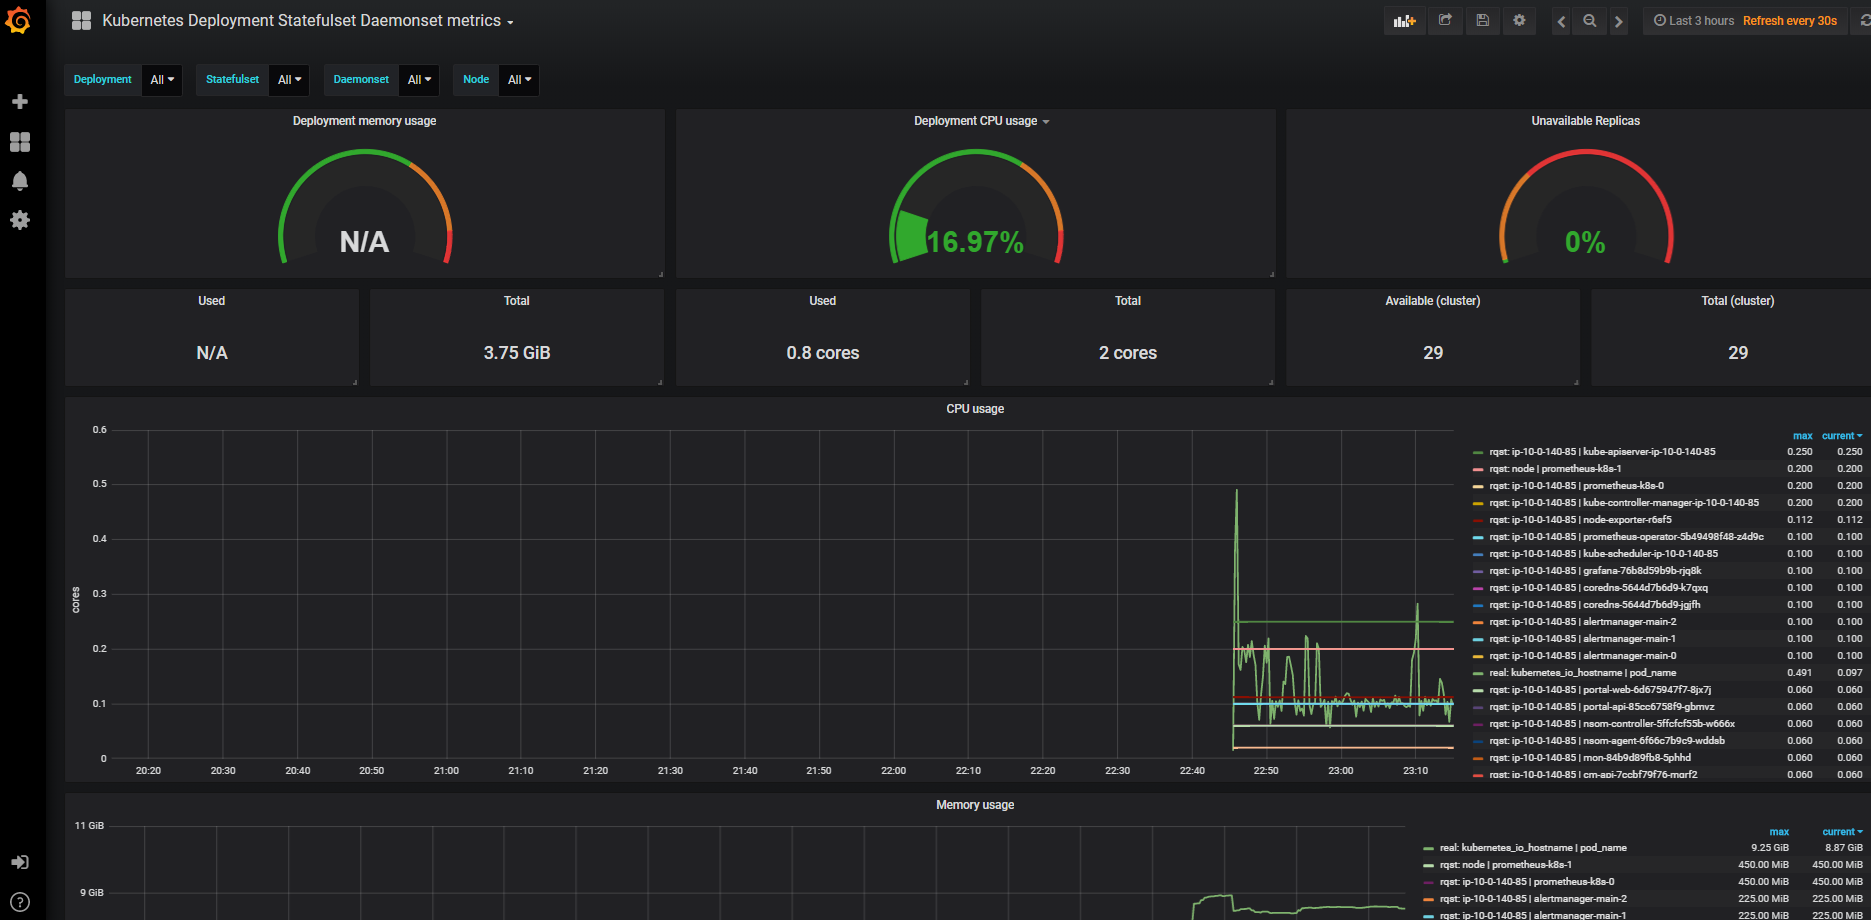Screen dimensions: 1871x920
Task: Click color swatch of memory legend pod_name series
Action: pyautogui.click(x=1429, y=849)
